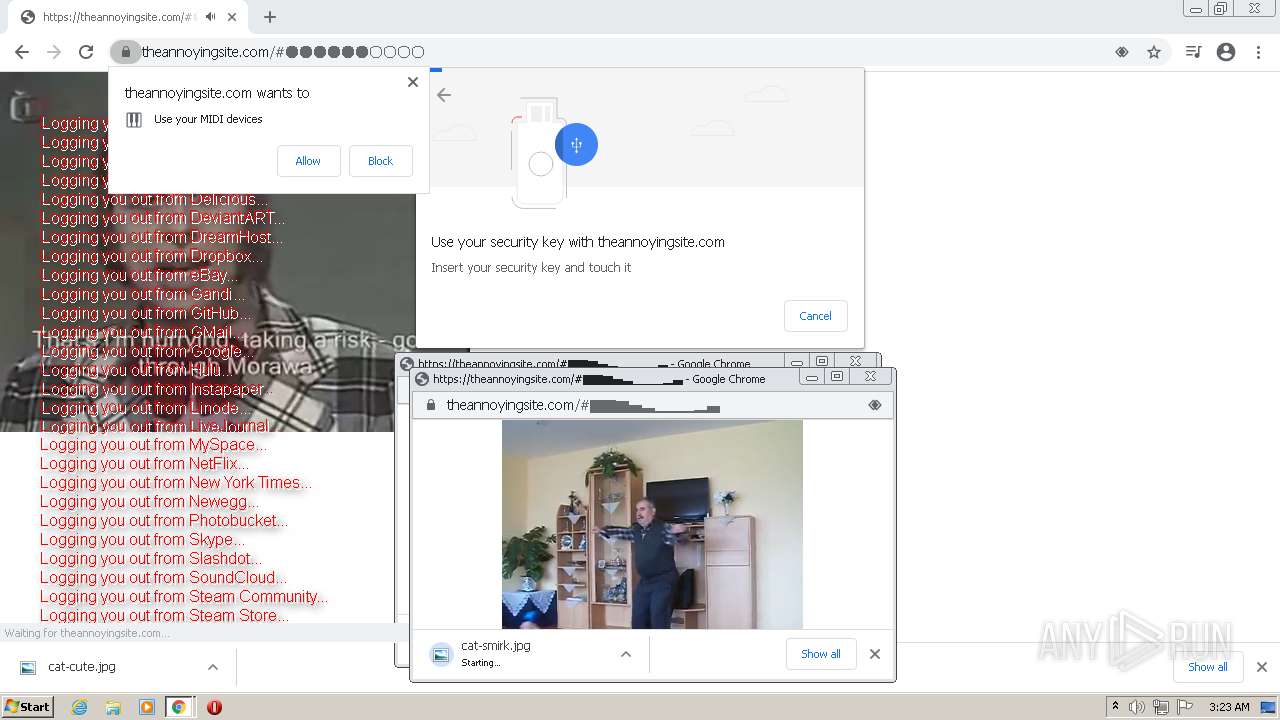
Task: Show hidden system tray icons
Action: (x=1115, y=707)
